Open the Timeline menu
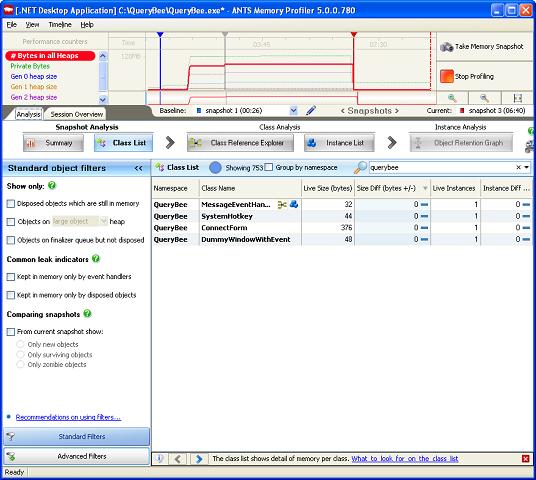Image resolution: width=536 pixels, height=480 pixels. 60,25
